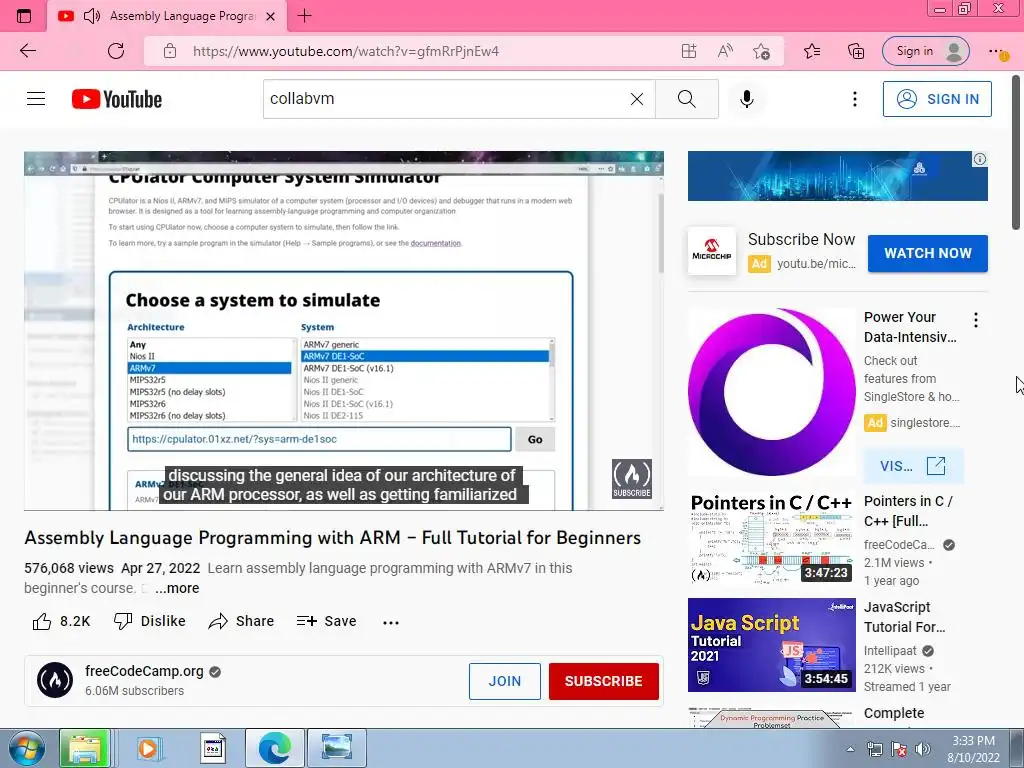Image resolution: width=1024 pixels, height=768 pixels.
Task: Open Windows Media Player taskbar icon
Action: coord(149,748)
